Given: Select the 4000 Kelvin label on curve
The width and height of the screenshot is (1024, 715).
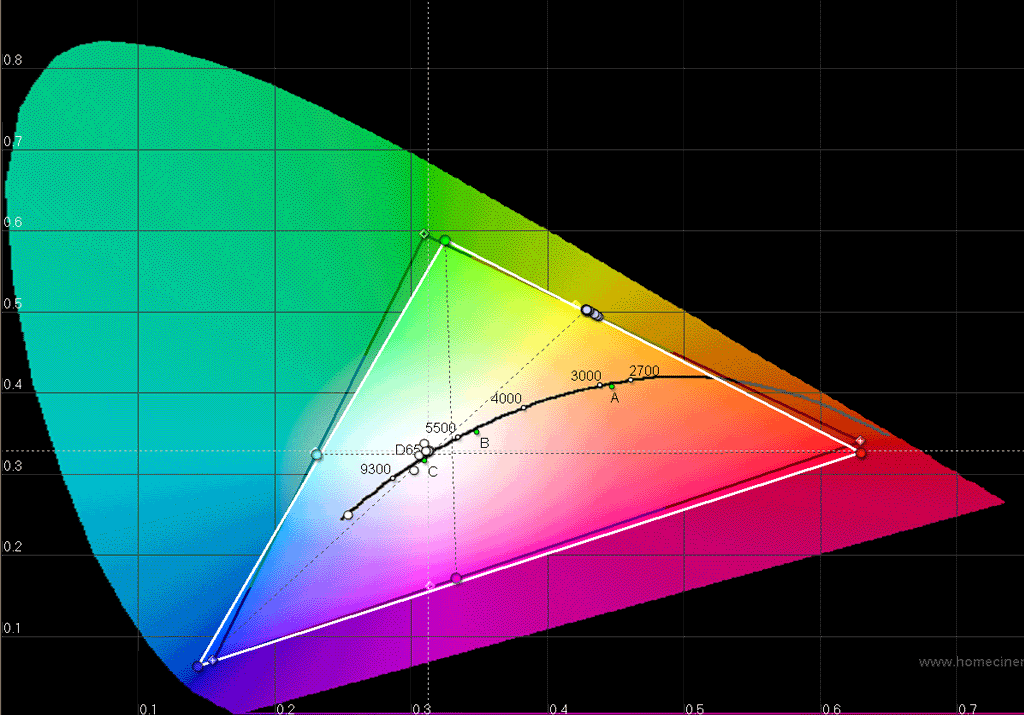Looking at the screenshot, I should [x=506, y=398].
